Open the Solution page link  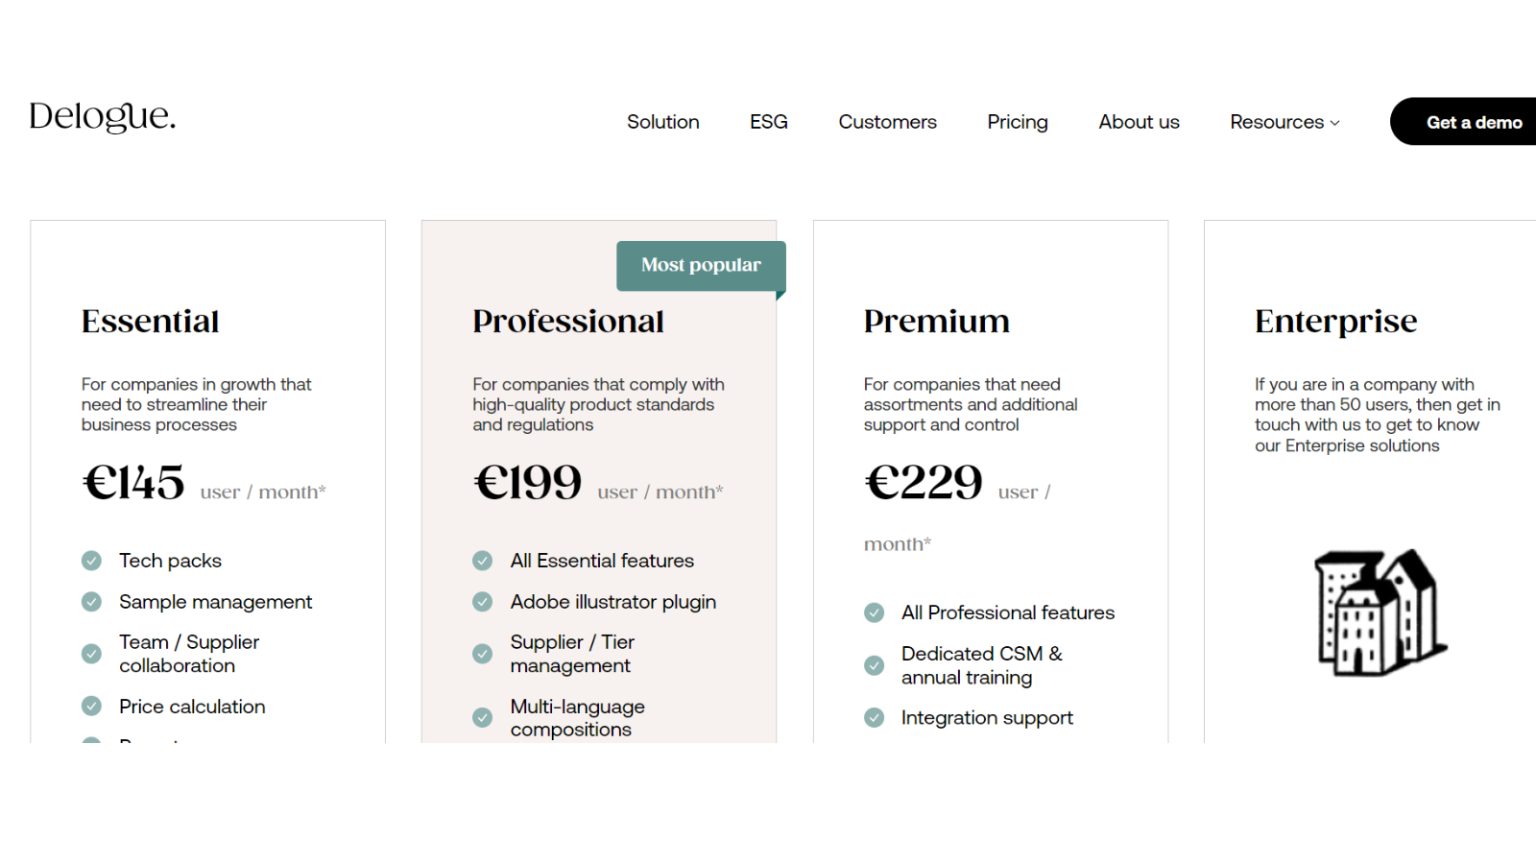[663, 121]
